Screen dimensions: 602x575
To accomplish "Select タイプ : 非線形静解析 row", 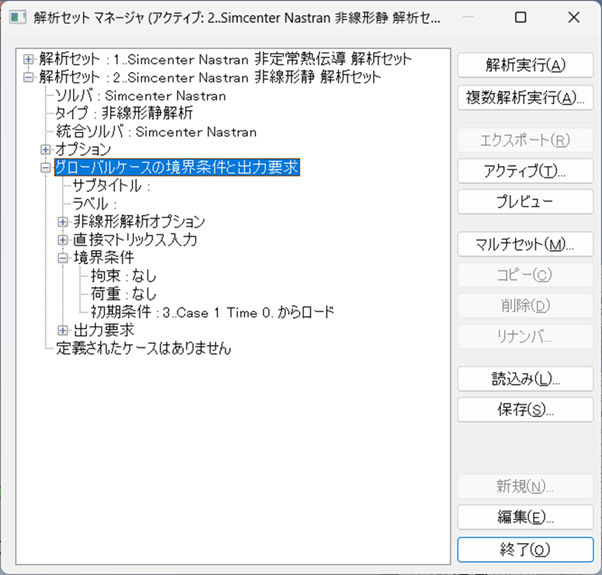I will (x=124, y=113).
